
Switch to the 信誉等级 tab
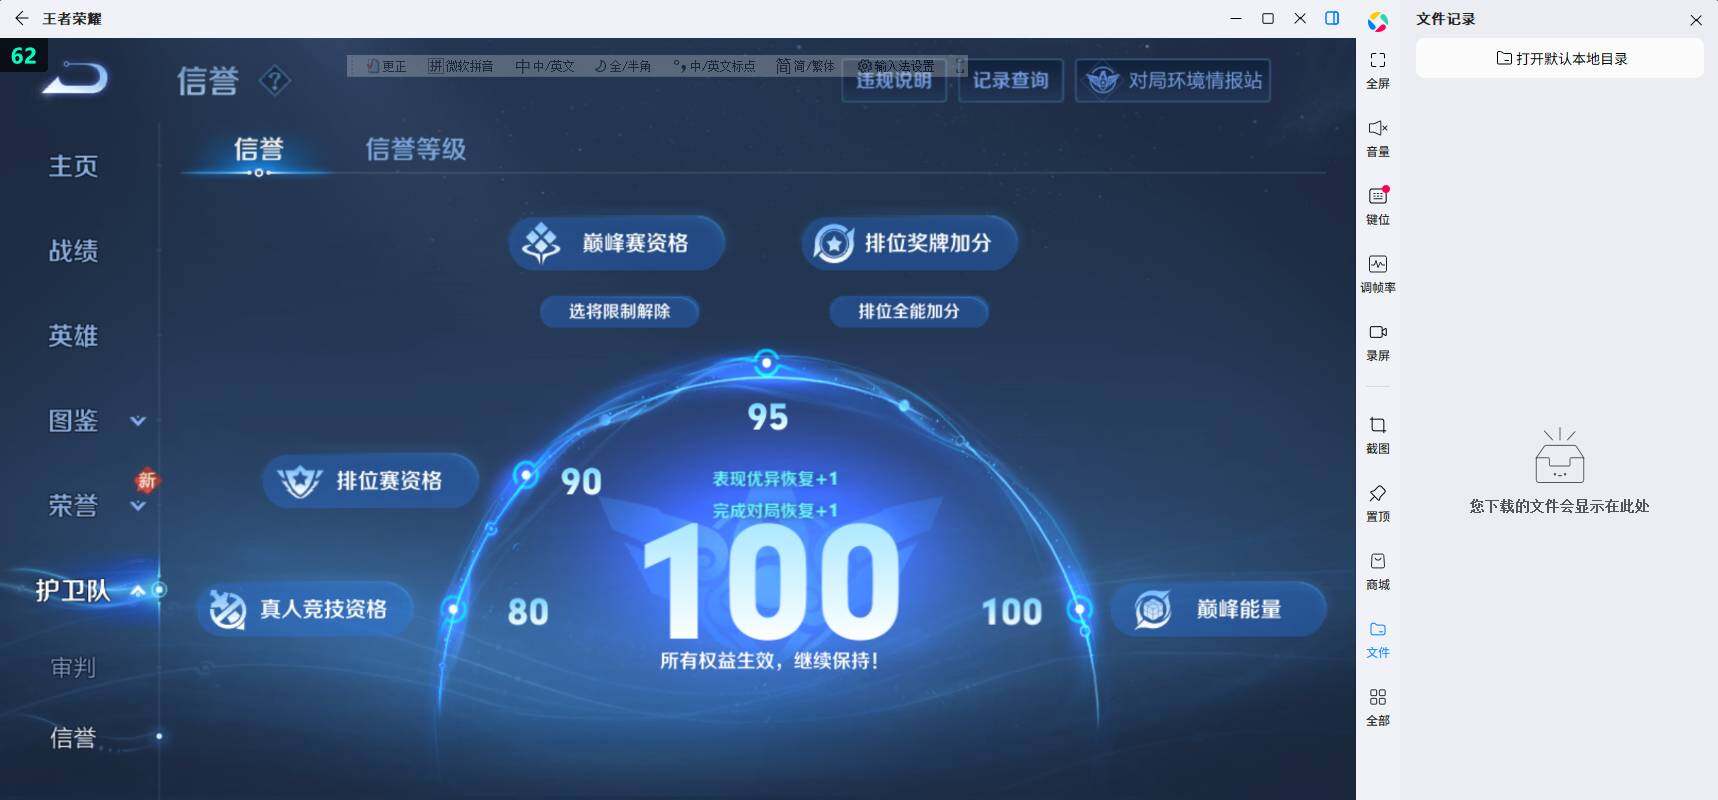coord(416,150)
